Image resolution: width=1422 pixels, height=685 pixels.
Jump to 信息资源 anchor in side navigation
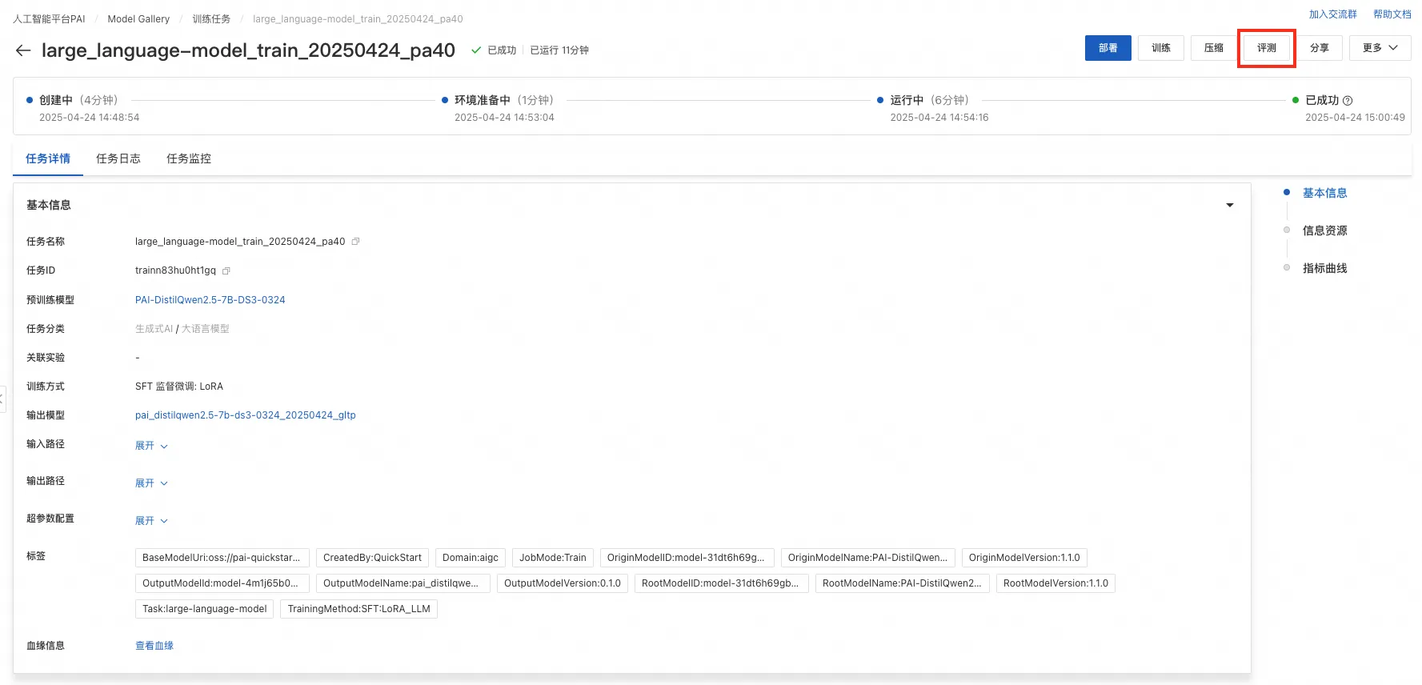click(1325, 231)
